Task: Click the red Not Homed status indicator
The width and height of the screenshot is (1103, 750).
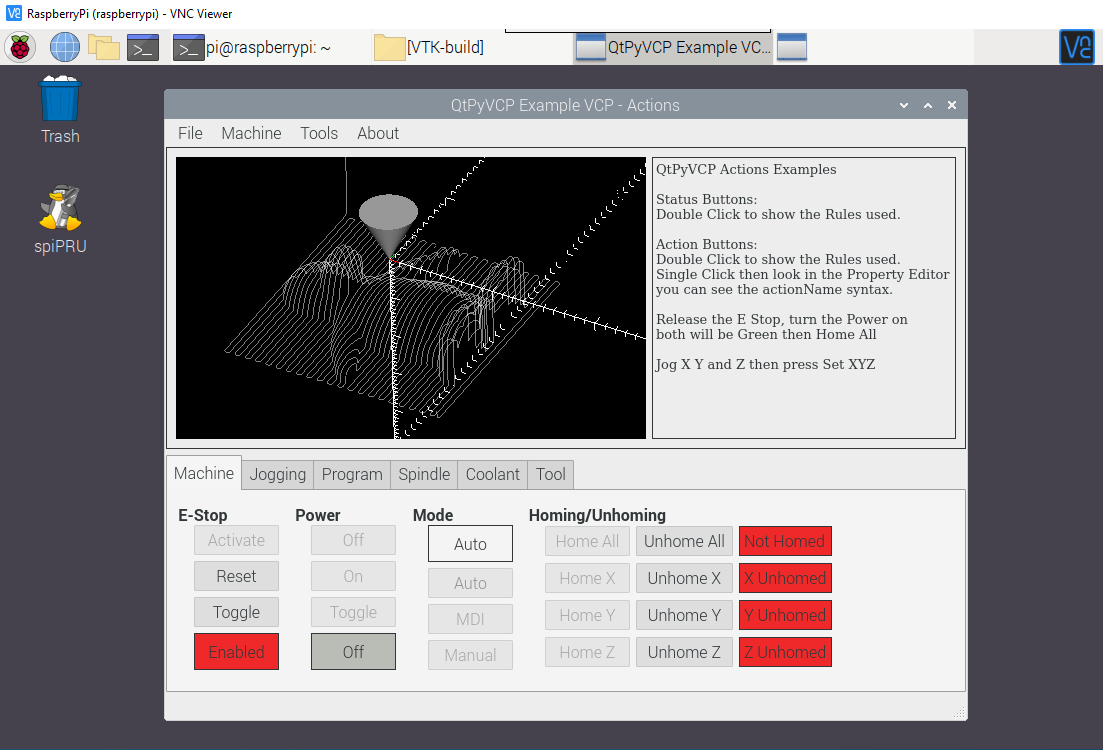Action: 785,541
